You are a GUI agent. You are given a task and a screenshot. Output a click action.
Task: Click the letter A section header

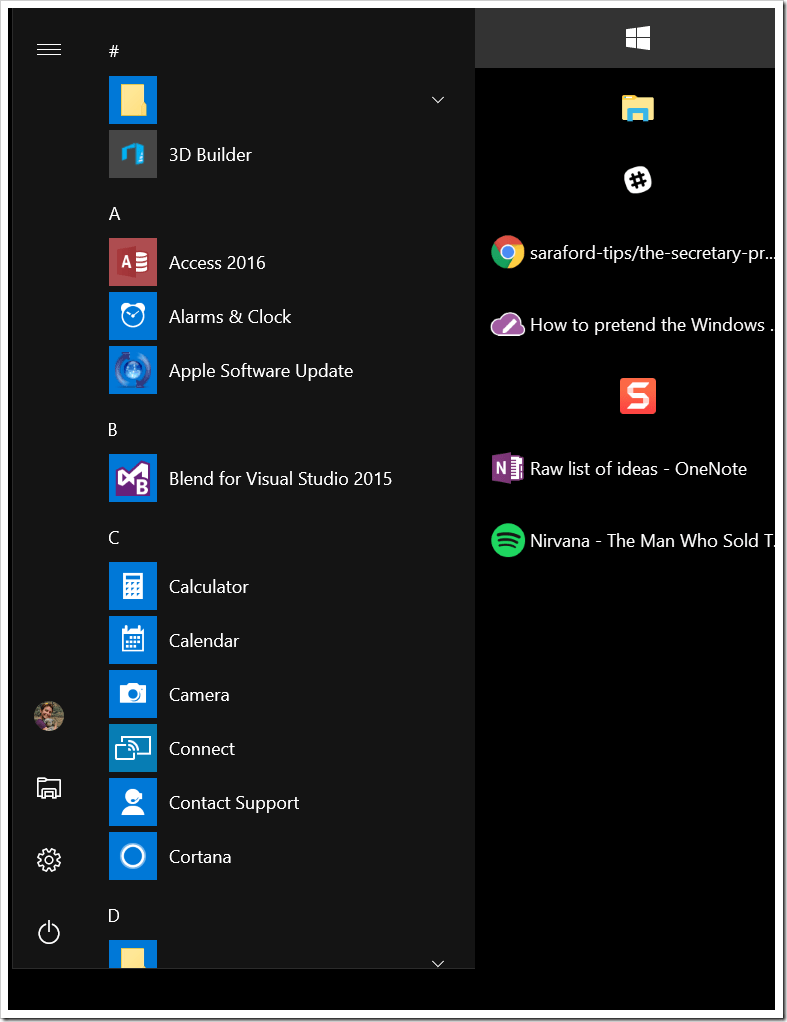click(114, 214)
